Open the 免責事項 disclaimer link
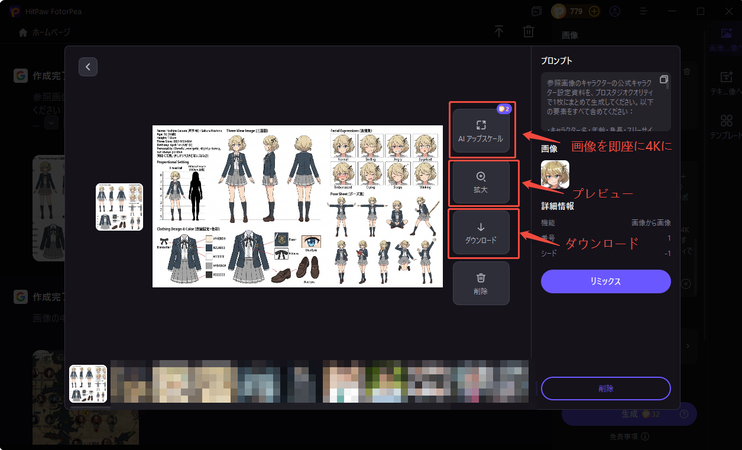 629,436
